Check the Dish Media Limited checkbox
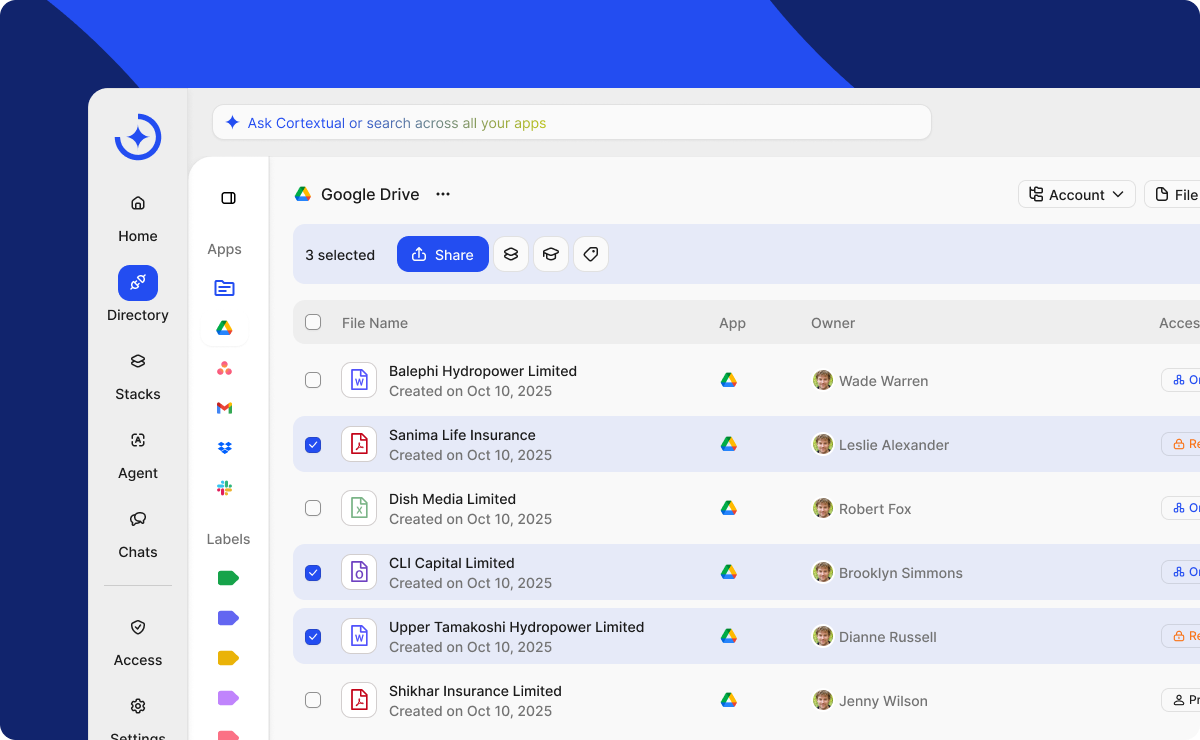 pyautogui.click(x=313, y=508)
